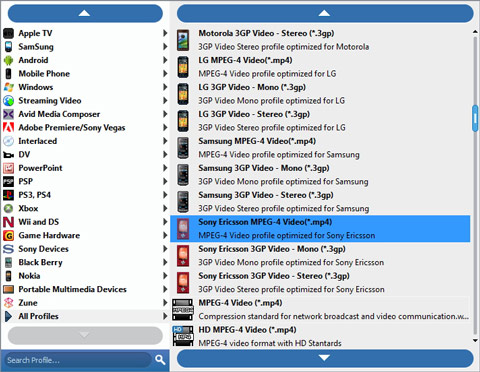Click the profile list scrollbar thumb
This screenshot has height=372, width=480.
(x=475, y=118)
